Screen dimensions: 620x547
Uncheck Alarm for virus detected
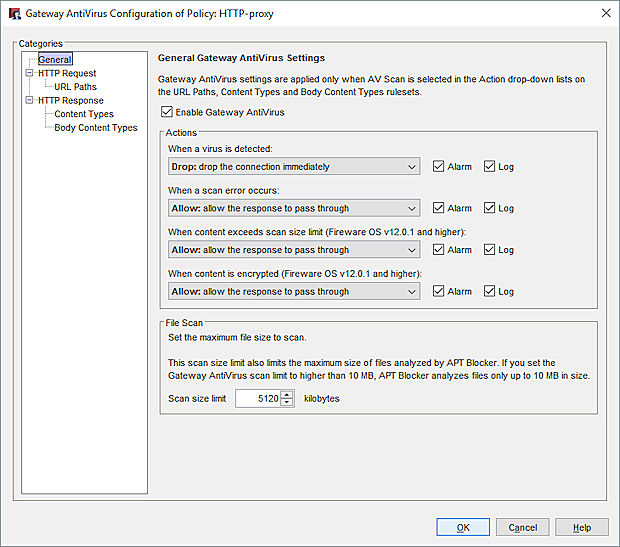tap(439, 167)
